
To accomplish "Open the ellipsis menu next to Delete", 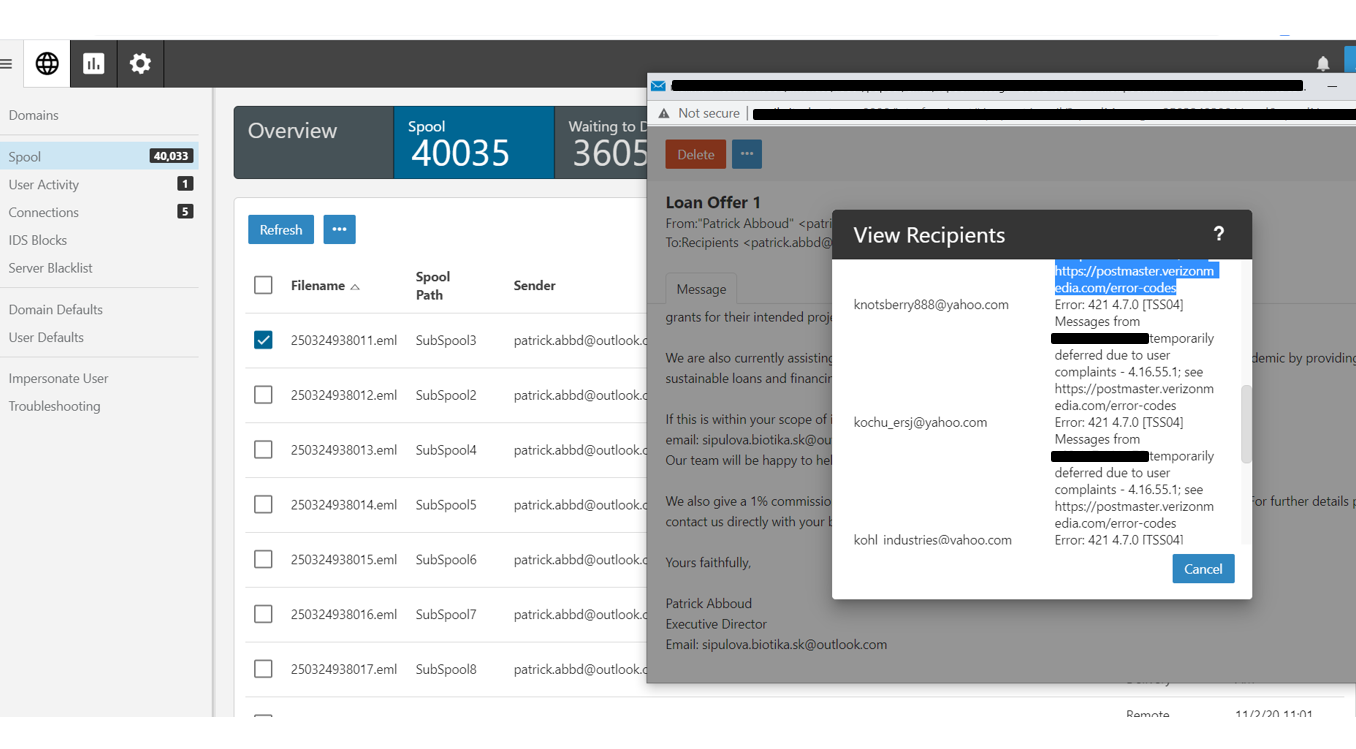I will tap(747, 154).
